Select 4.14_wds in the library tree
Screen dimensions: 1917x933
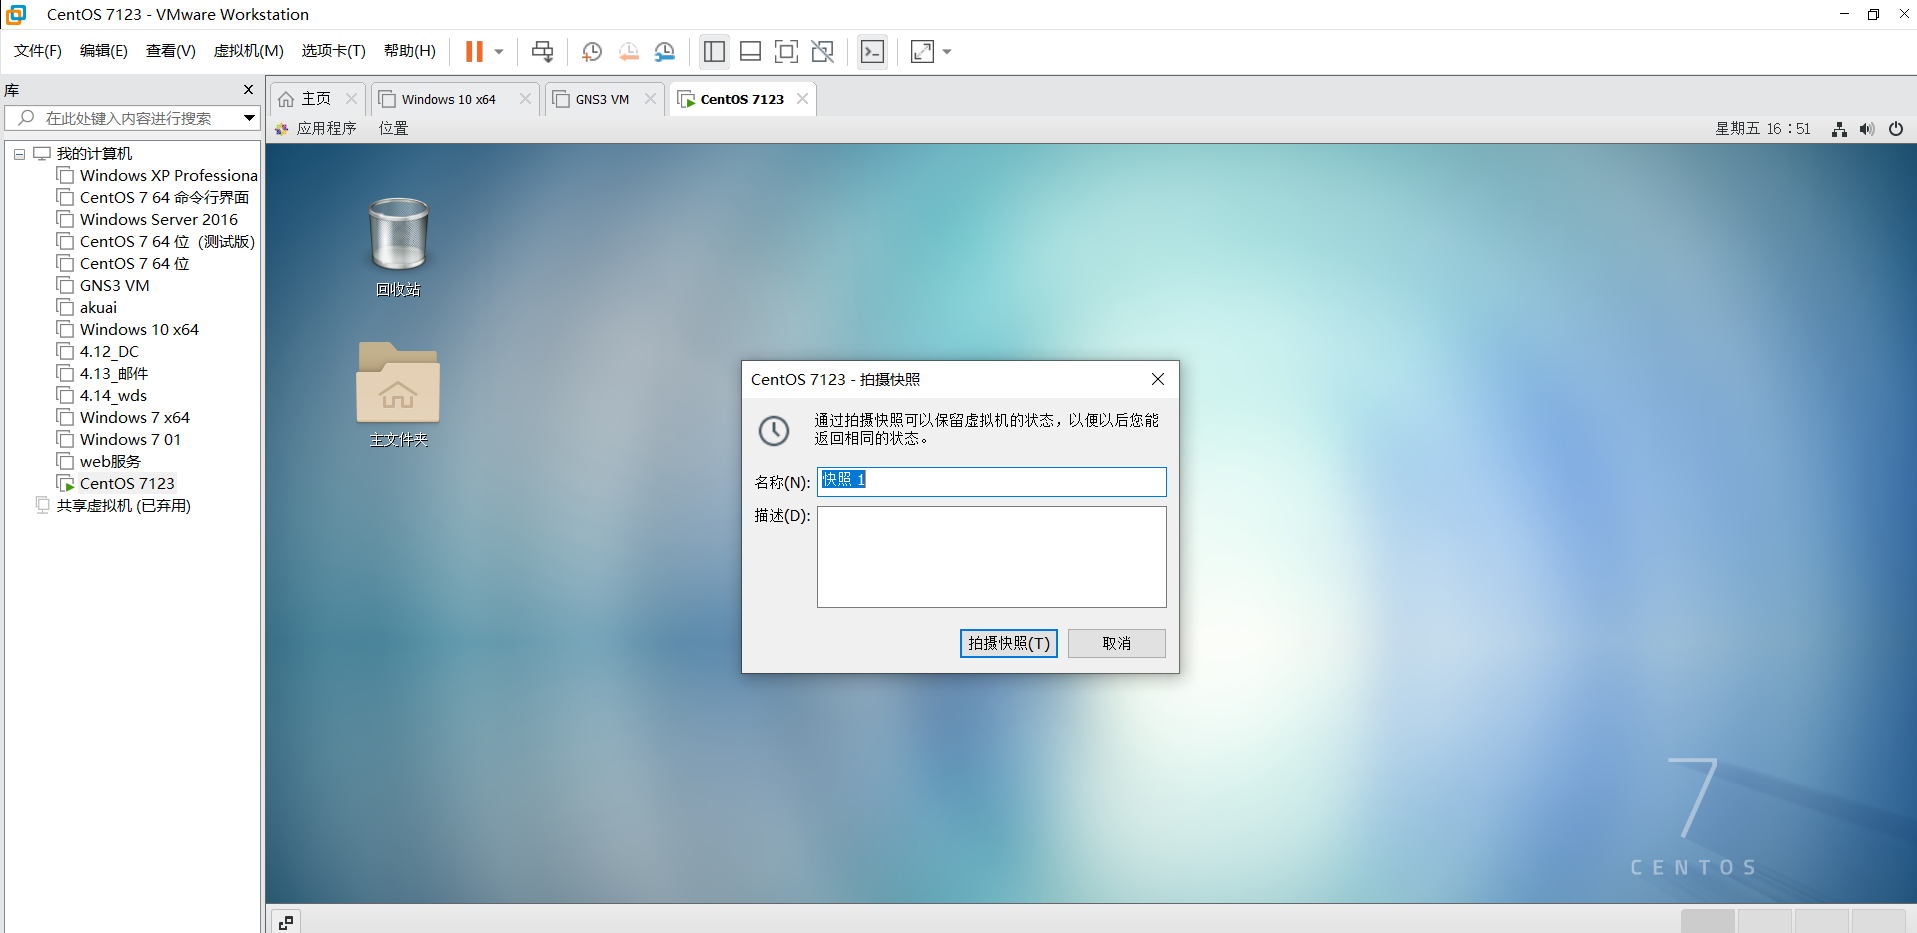click(x=102, y=396)
